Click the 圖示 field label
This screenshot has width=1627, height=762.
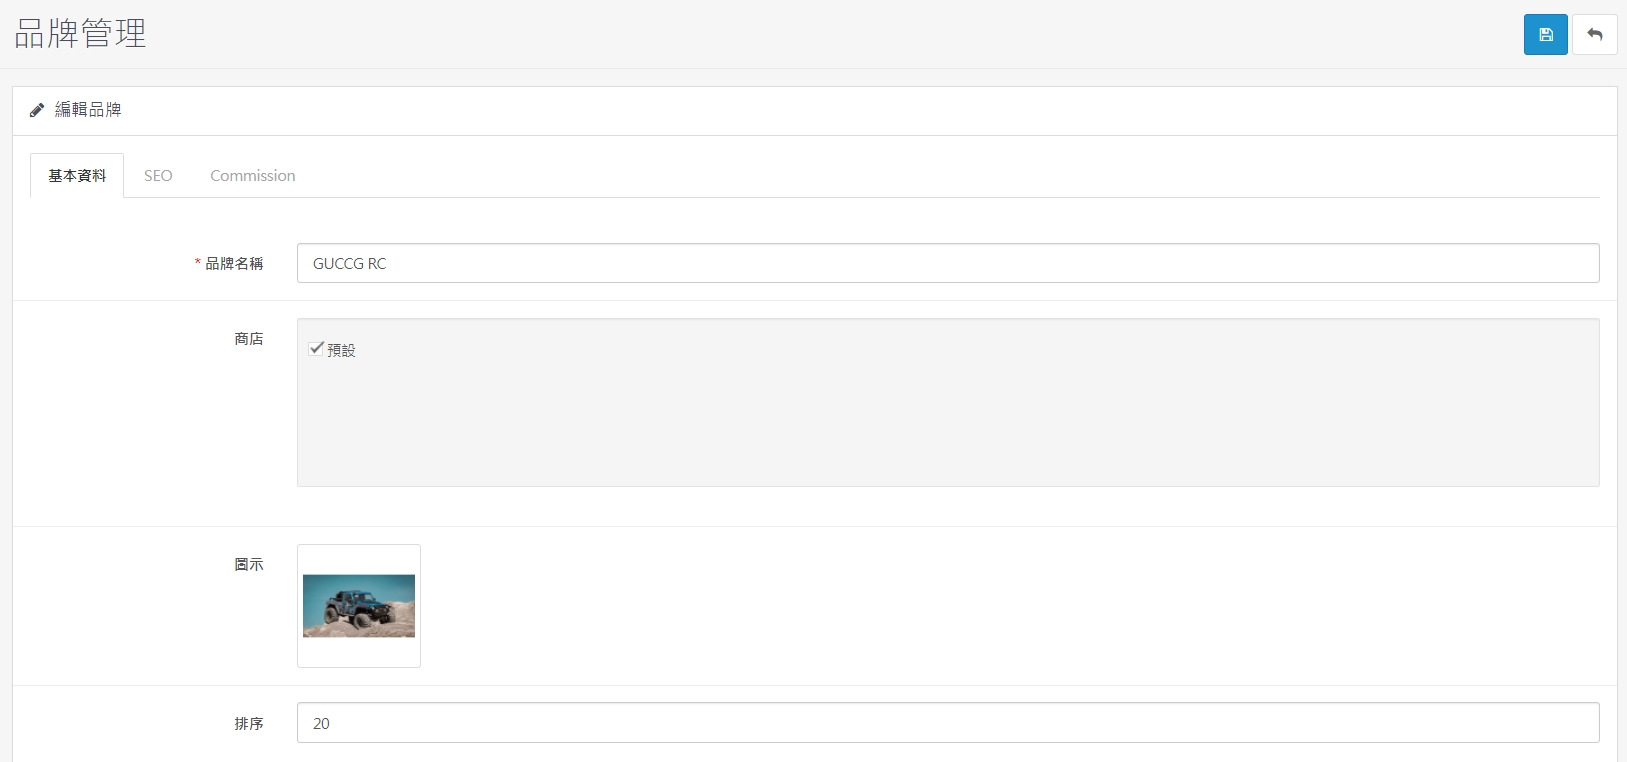coord(249,564)
